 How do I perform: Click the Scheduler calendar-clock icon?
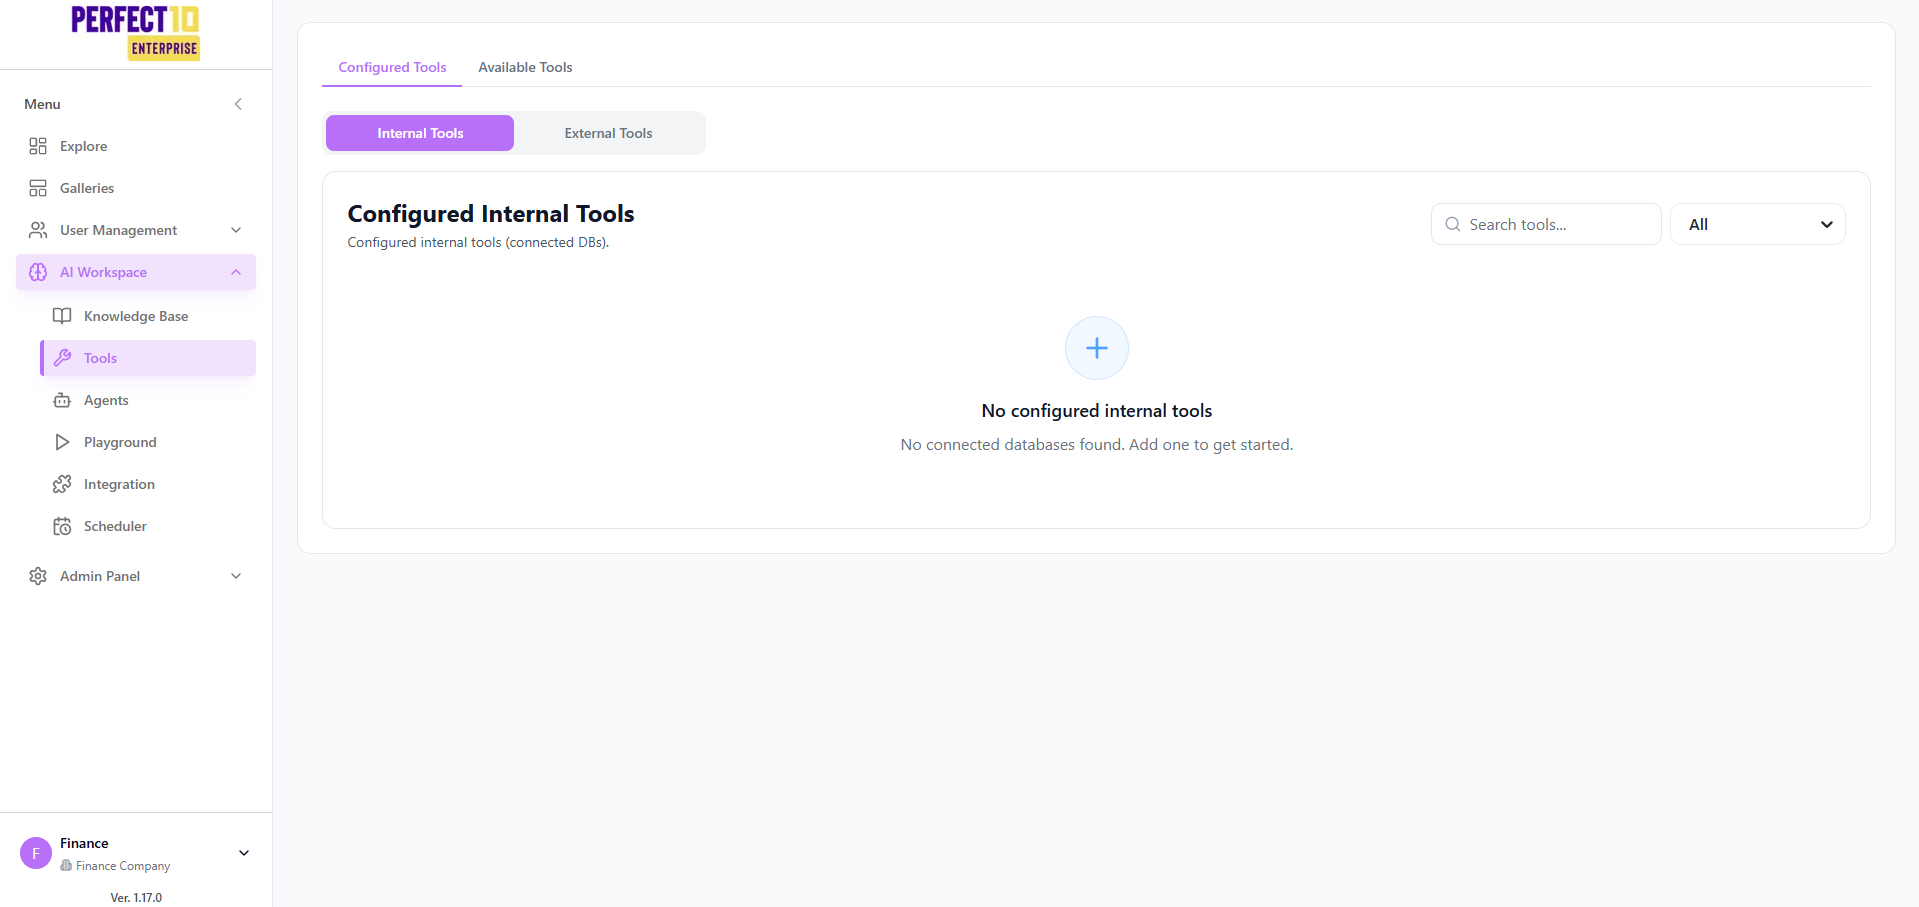pos(62,526)
